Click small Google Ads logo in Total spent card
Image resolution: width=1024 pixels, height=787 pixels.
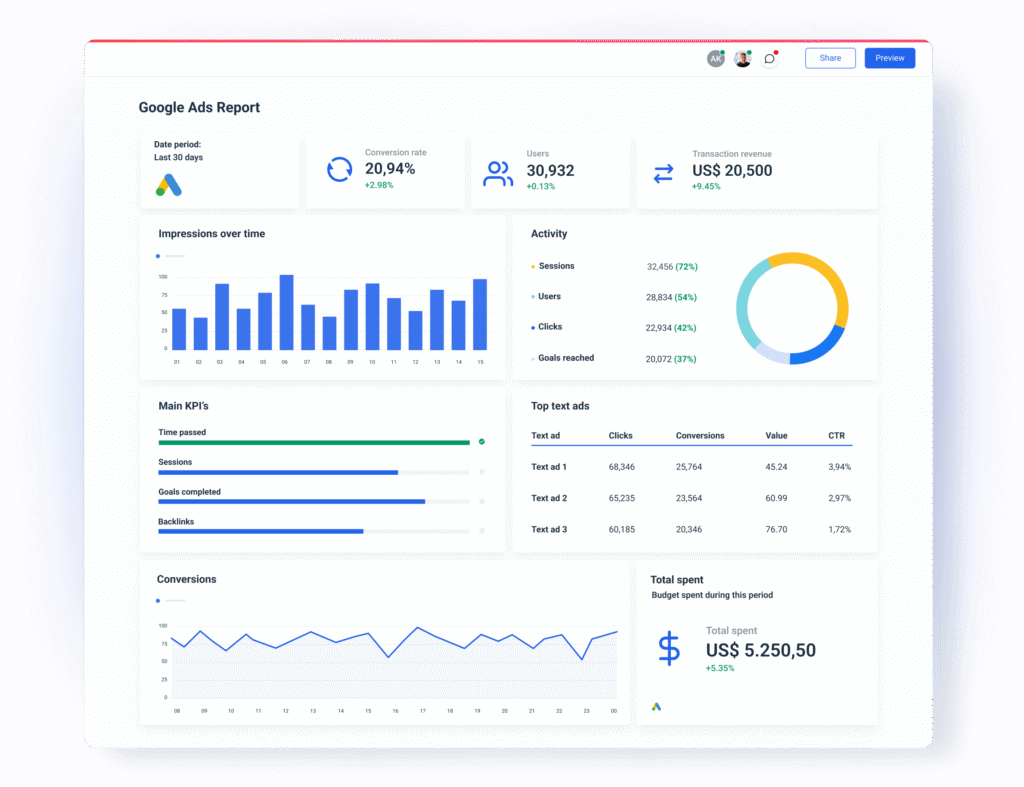coord(656,707)
